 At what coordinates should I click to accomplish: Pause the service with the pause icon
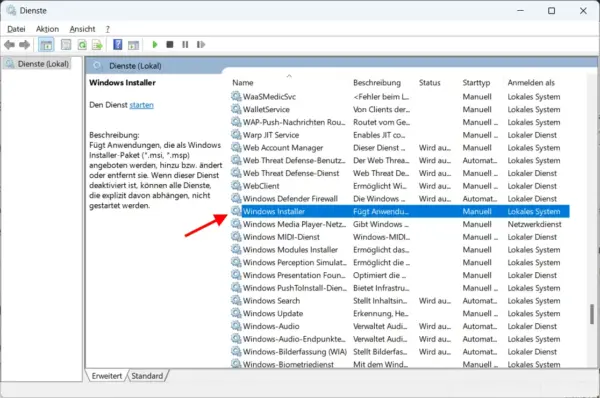pos(185,45)
